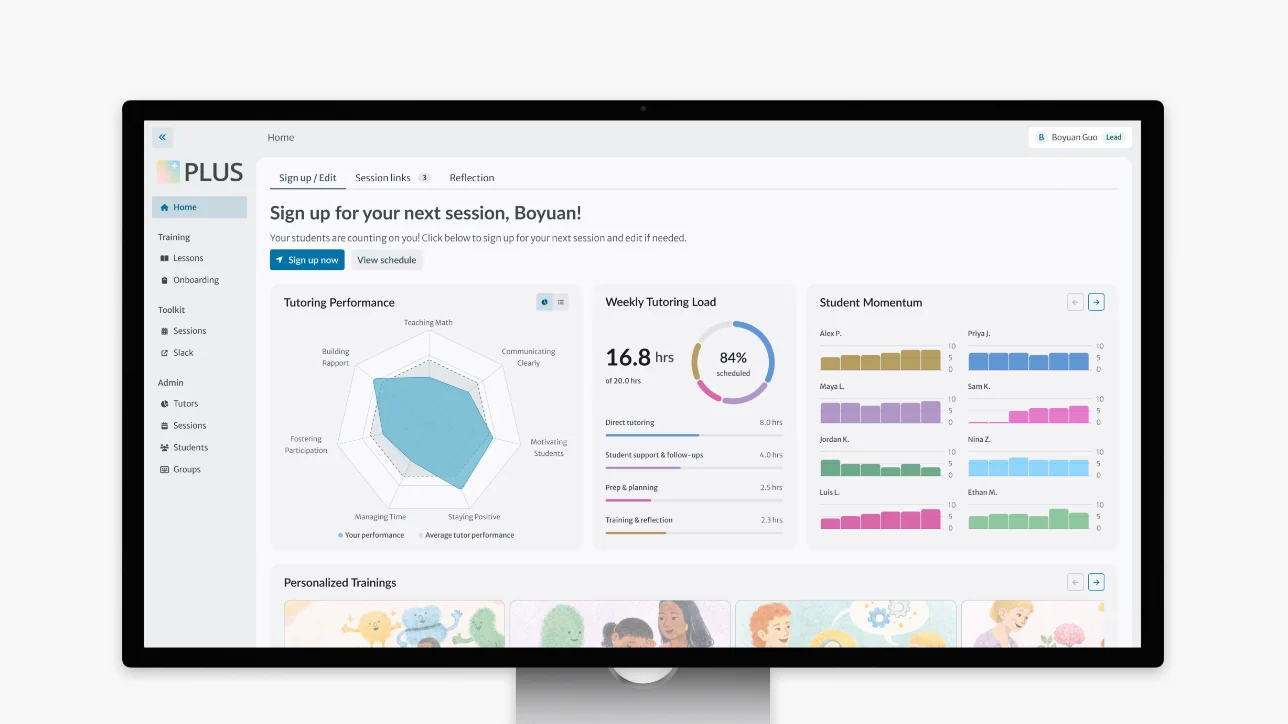
Task: Click the Student support & follow-ups row
Action: tap(694, 459)
